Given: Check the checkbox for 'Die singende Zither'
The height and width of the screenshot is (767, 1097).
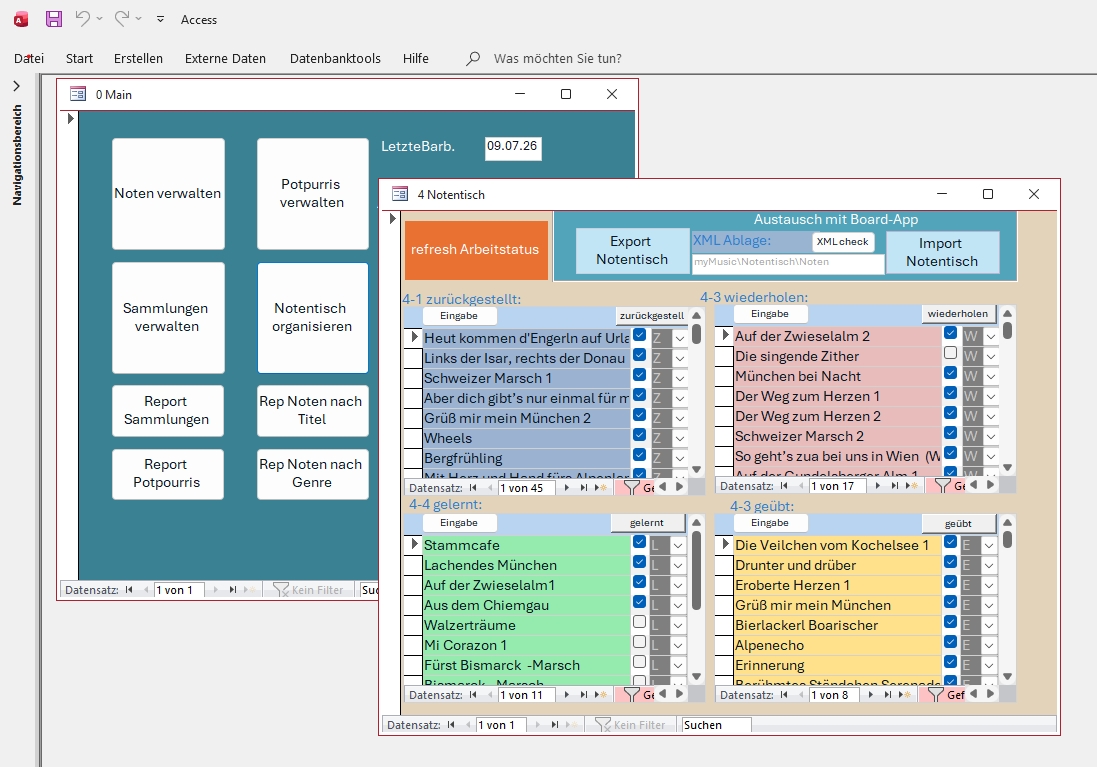Looking at the screenshot, I should 950,353.
